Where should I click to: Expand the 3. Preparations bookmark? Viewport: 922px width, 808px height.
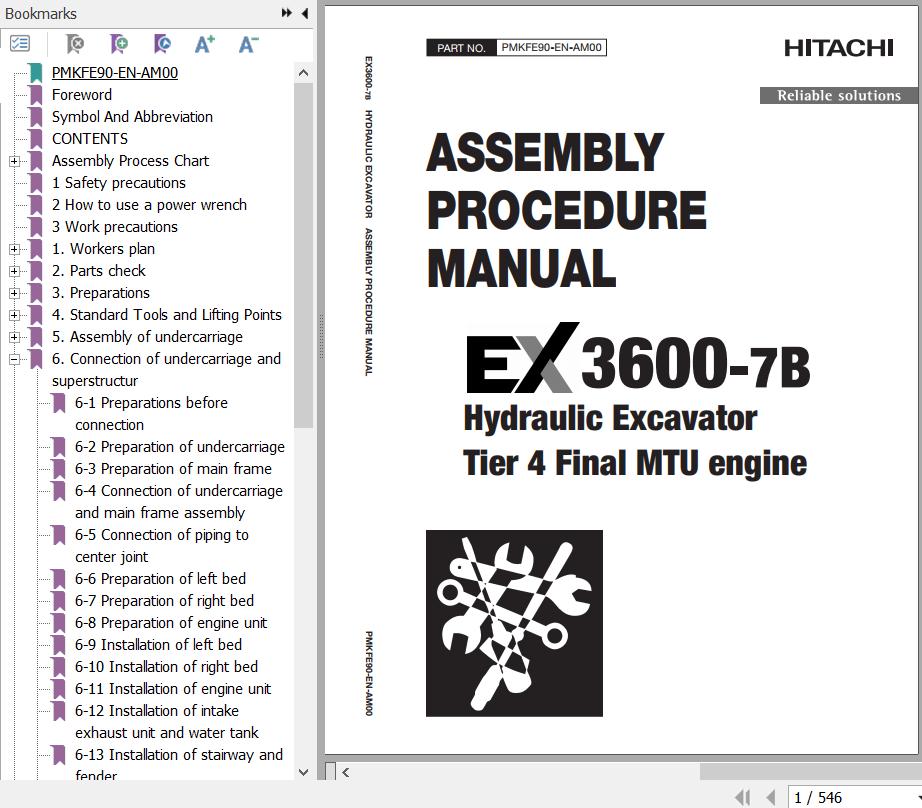click(x=15, y=293)
